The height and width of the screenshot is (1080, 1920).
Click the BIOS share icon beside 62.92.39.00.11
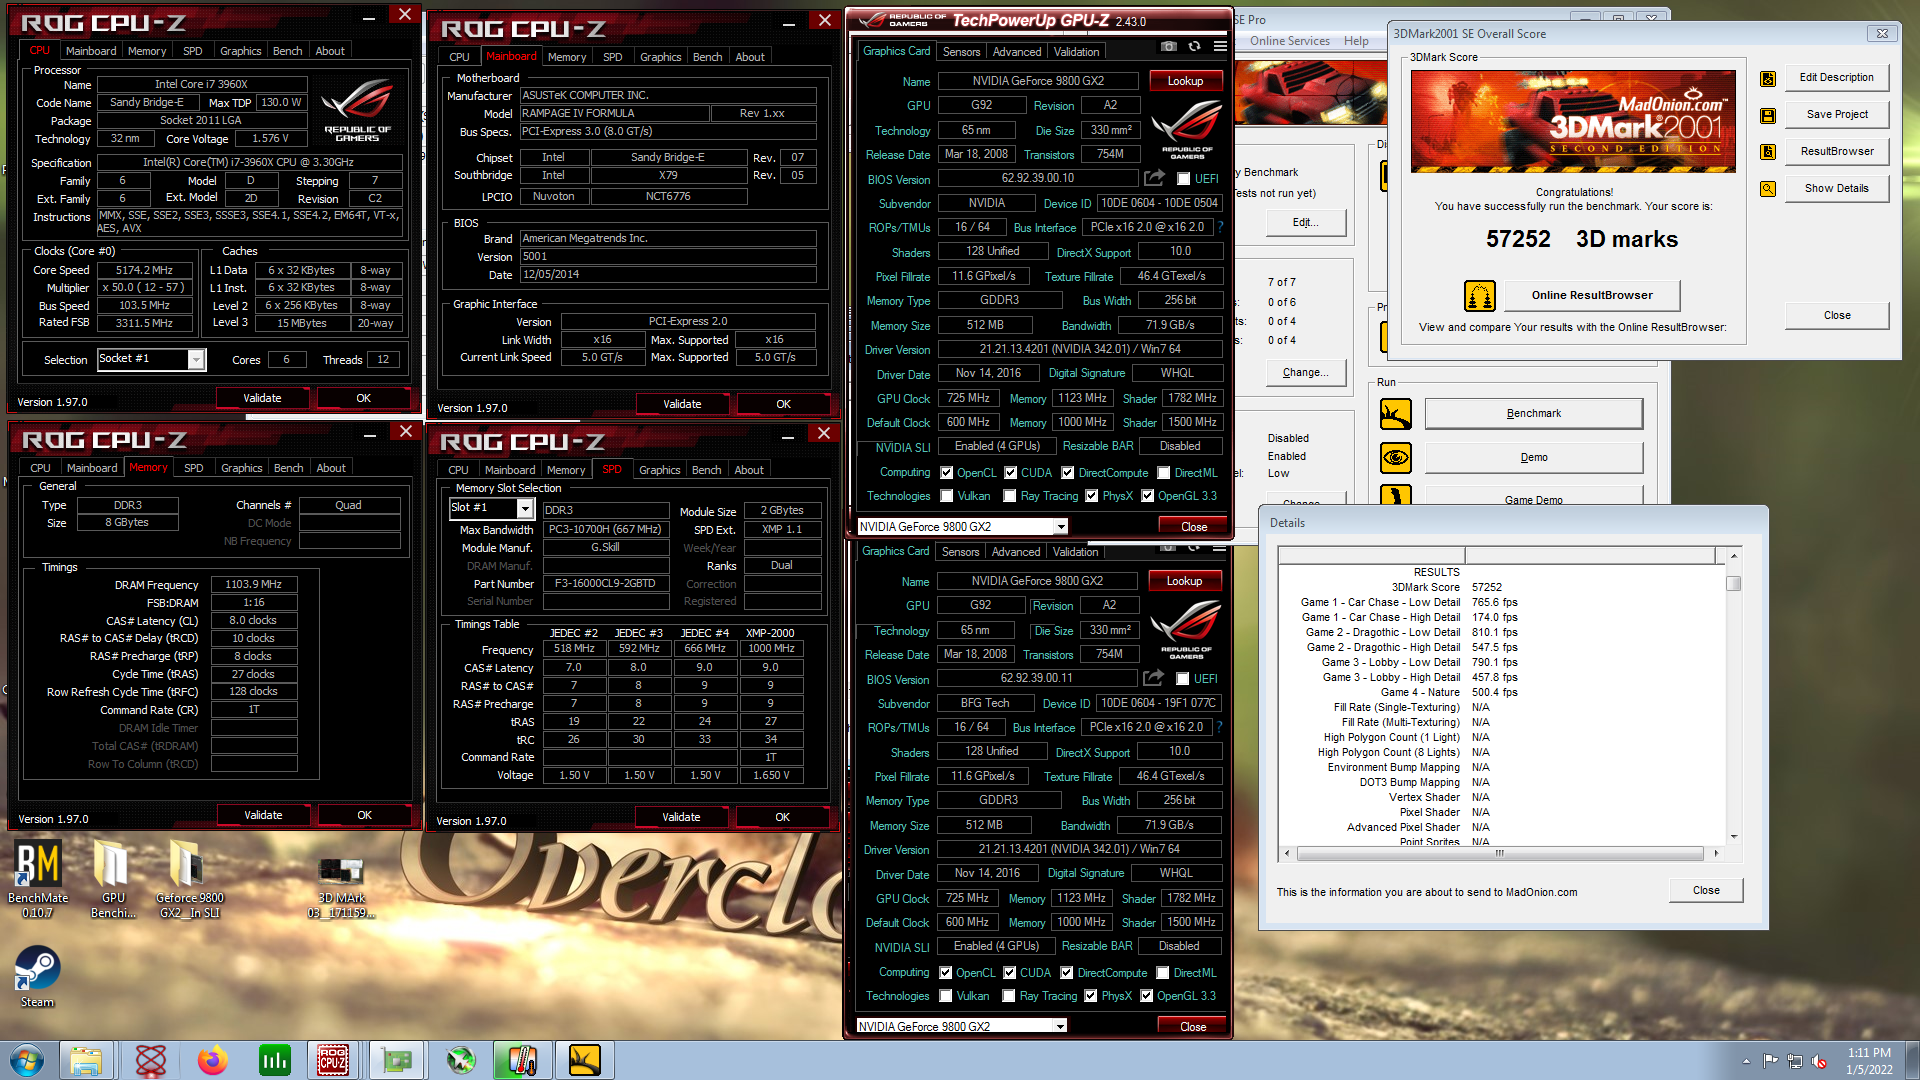(1153, 678)
